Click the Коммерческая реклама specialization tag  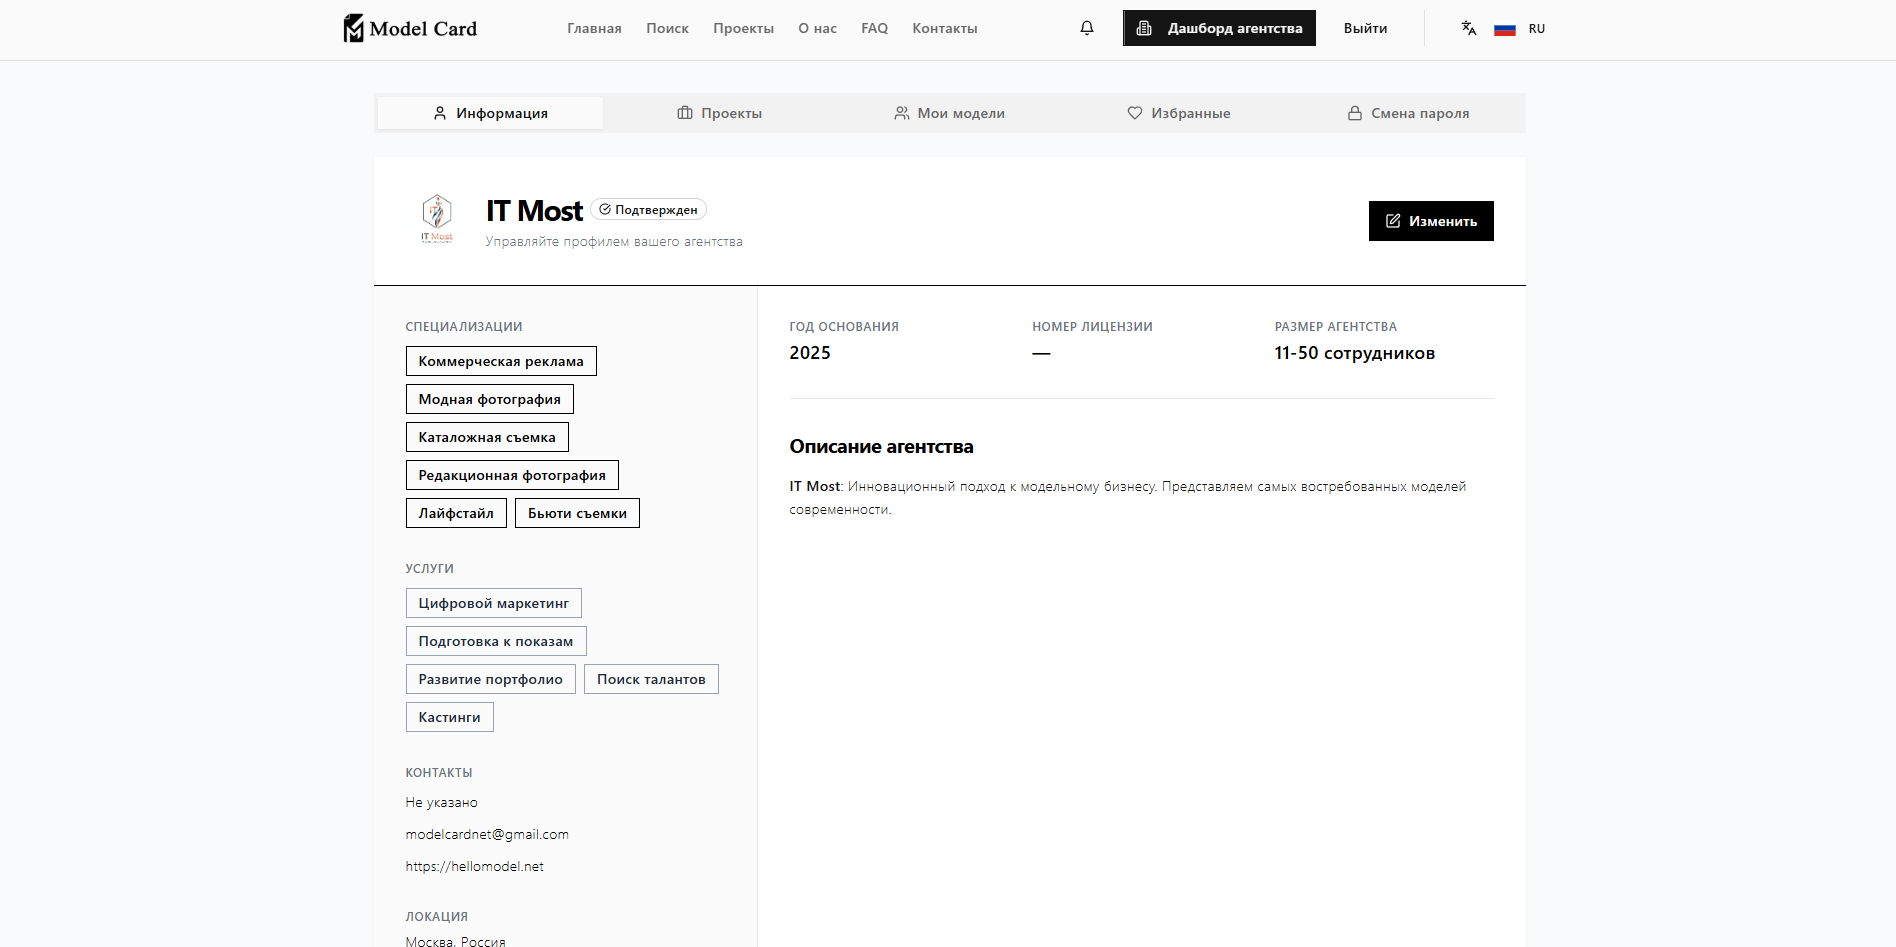[501, 361]
